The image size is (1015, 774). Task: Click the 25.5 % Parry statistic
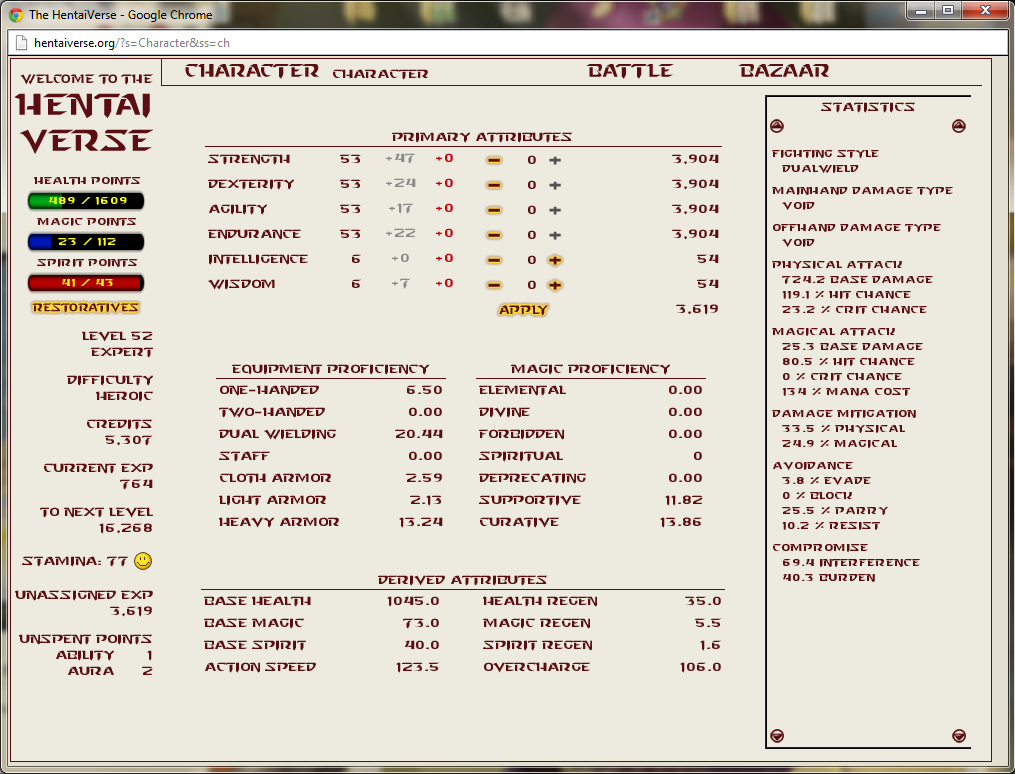point(835,510)
